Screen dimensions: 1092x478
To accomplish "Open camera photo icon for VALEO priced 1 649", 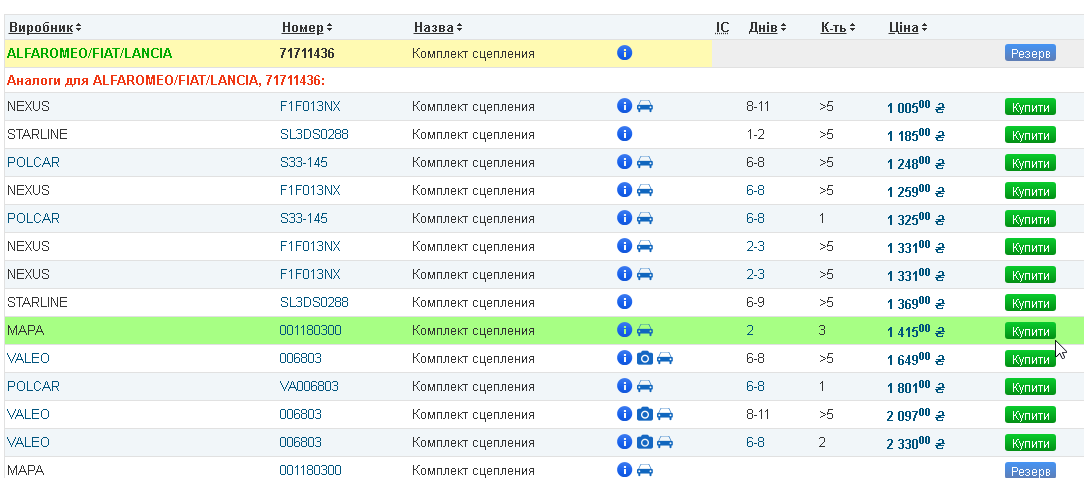I will coord(645,358).
